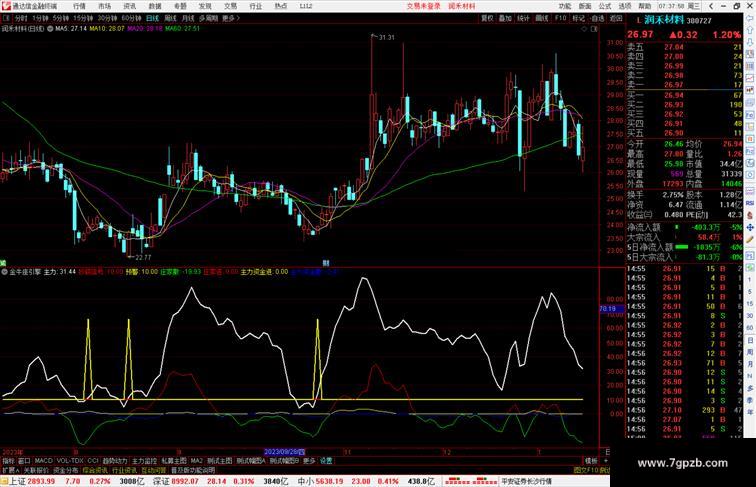
Task: Click the 润禾材料 stock name header
Action: point(664,20)
